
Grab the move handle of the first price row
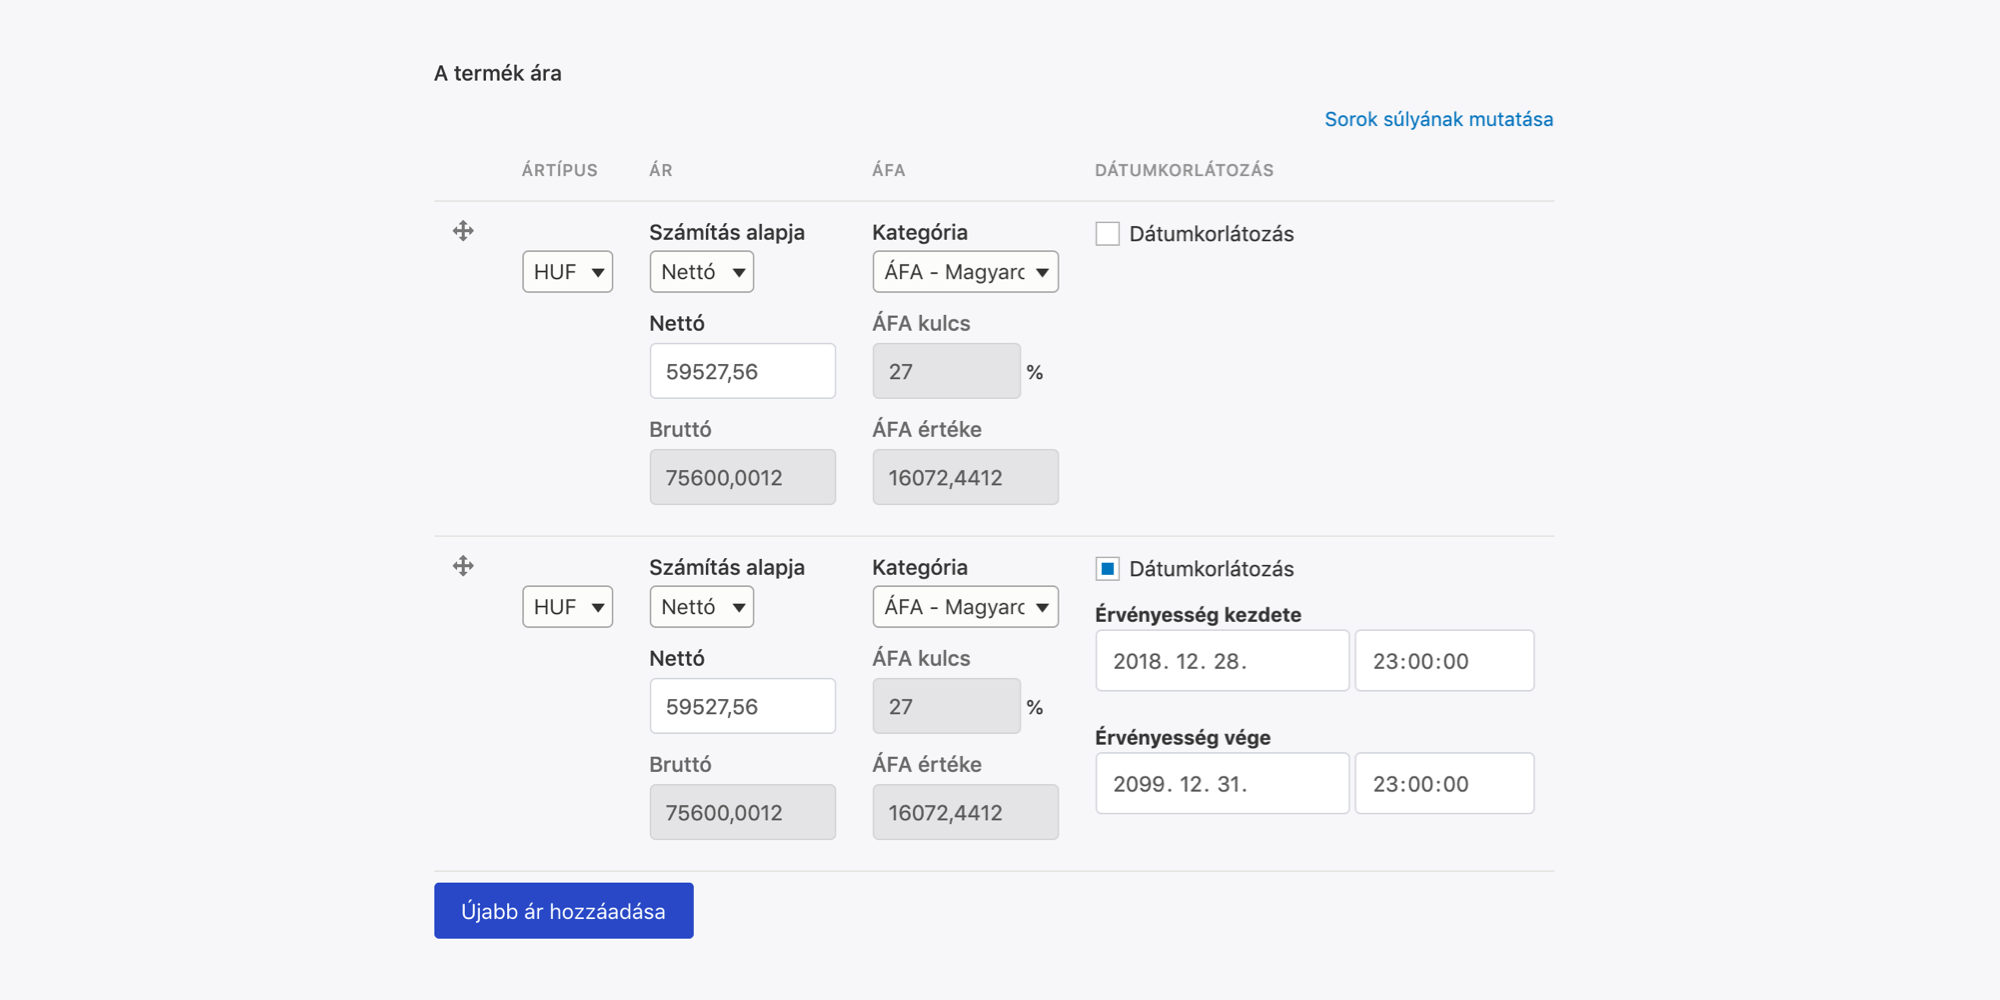pos(463,231)
